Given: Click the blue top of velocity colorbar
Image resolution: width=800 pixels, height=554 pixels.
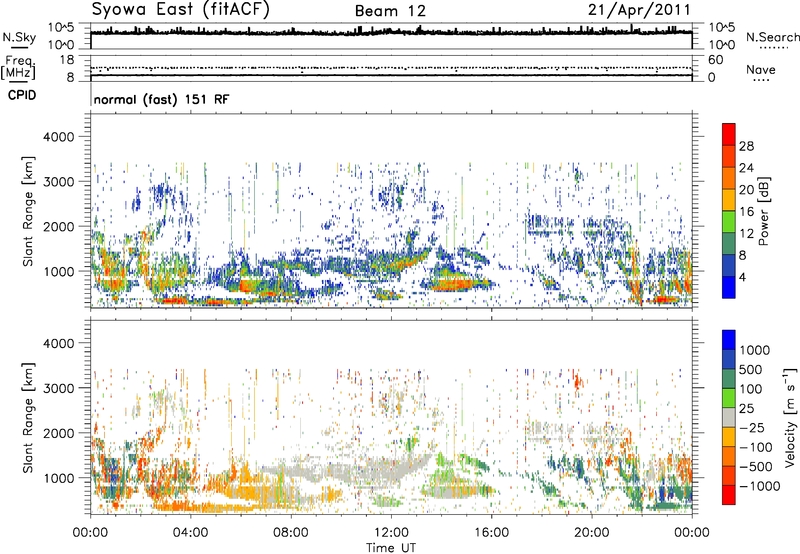Looking at the screenshot, I should pyautogui.click(x=729, y=339).
